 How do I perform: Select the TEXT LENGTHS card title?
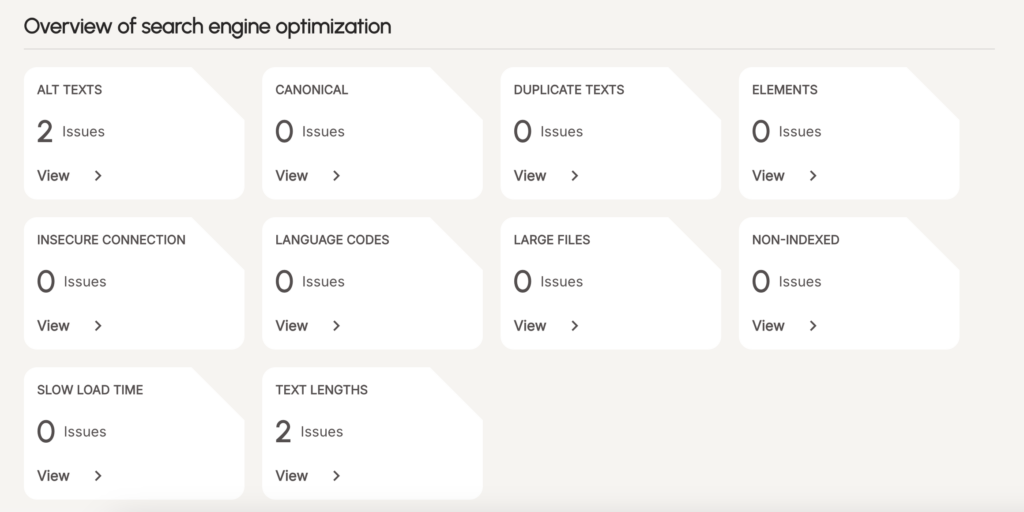[321, 390]
